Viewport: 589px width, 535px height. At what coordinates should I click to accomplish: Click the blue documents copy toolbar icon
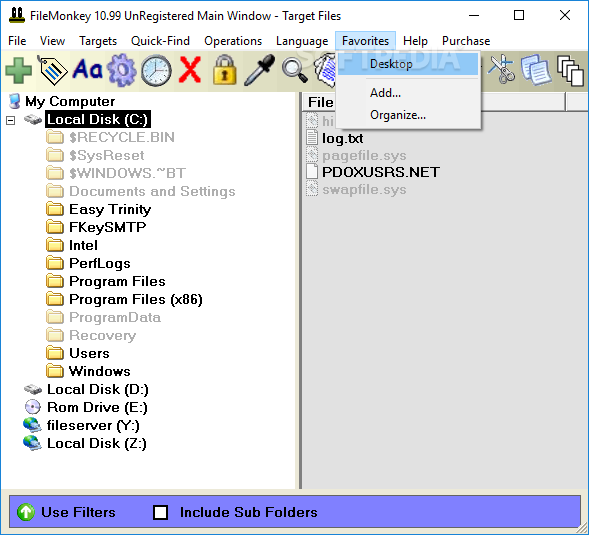[536, 70]
